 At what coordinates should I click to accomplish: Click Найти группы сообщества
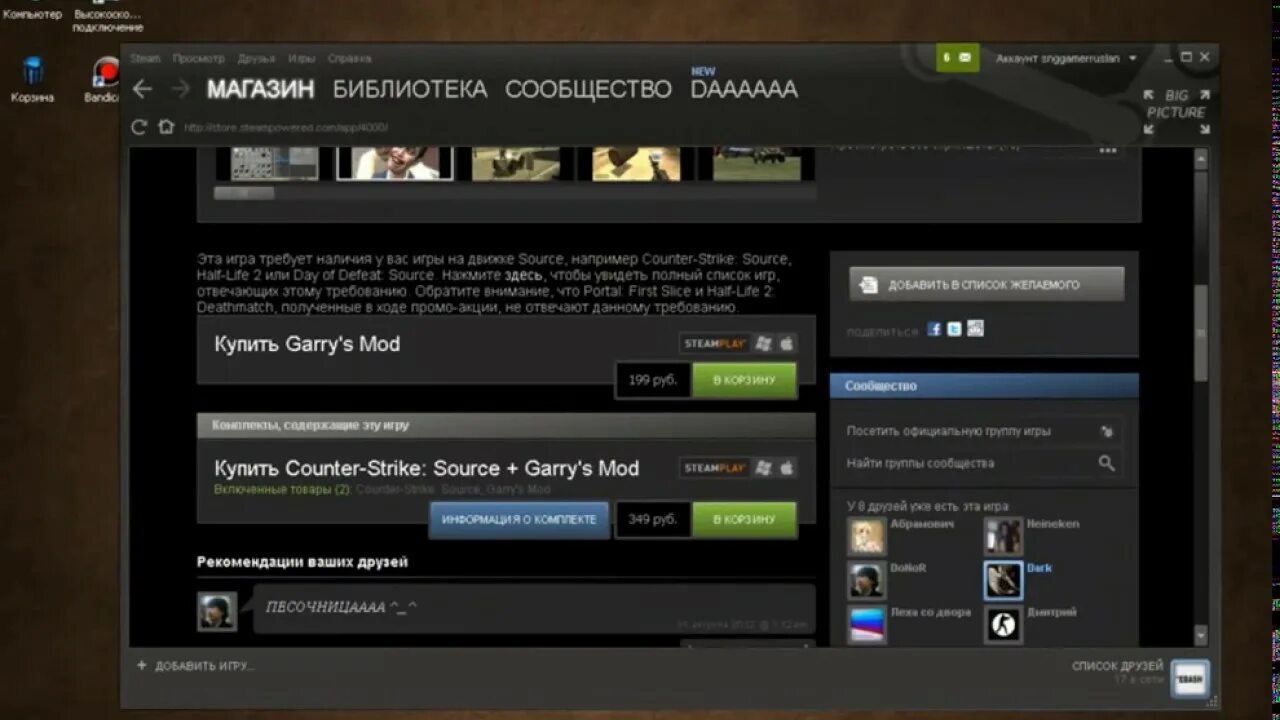920,463
